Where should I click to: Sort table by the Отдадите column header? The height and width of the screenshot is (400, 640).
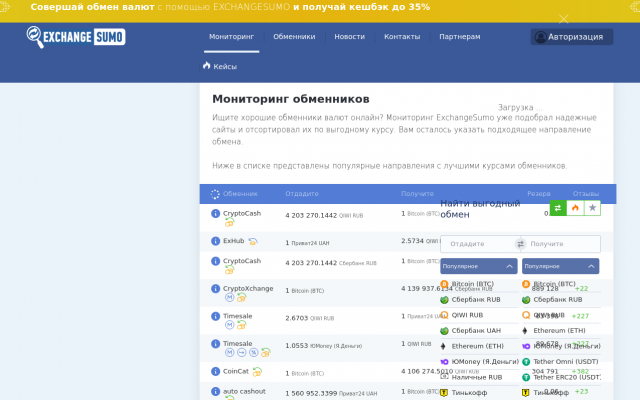302,194
